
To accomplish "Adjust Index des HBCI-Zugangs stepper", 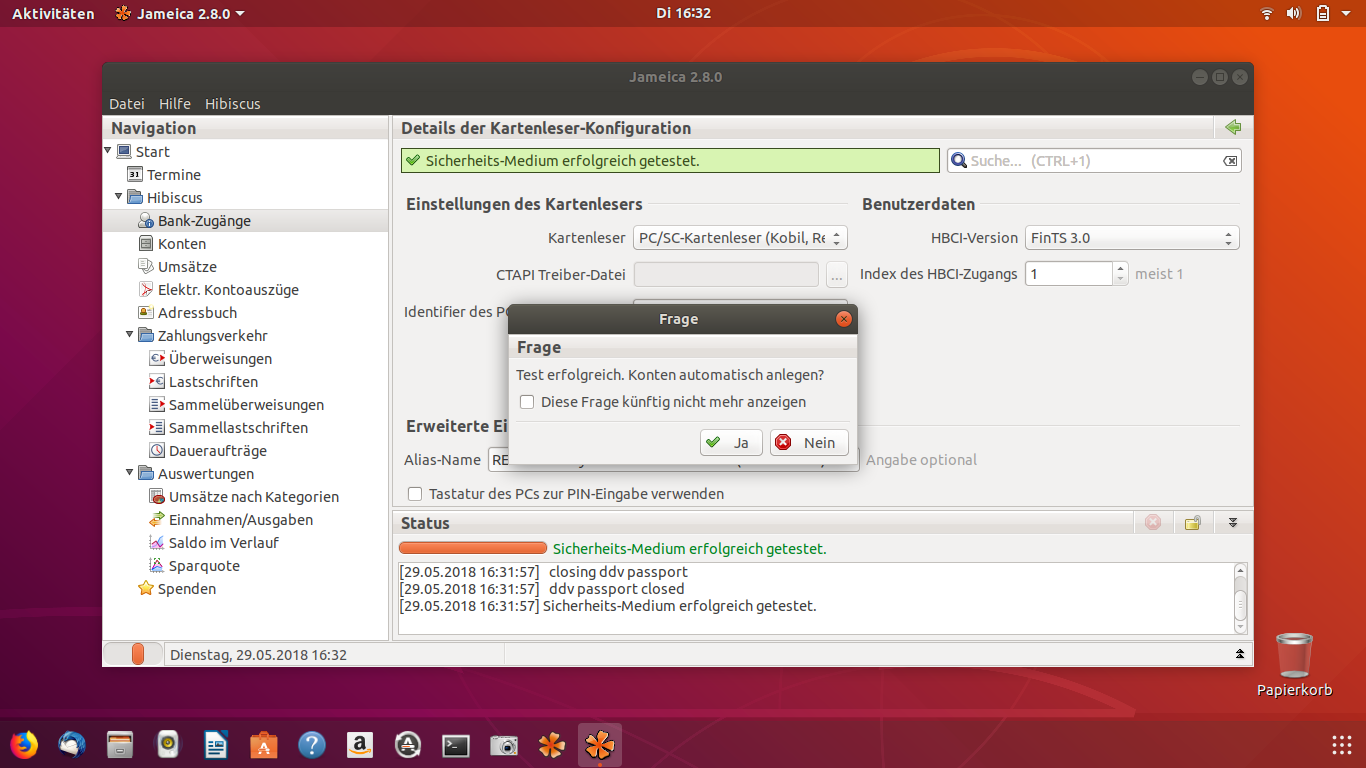I will point(1120,273).
